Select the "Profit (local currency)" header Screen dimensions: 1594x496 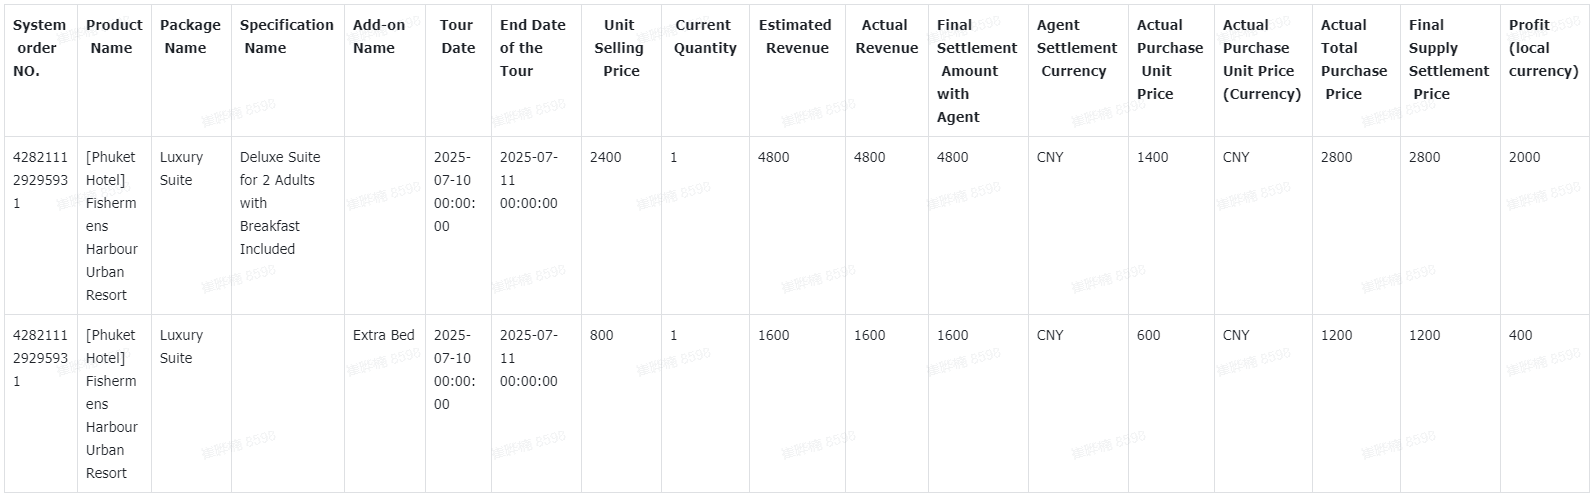click(1543, 48)
